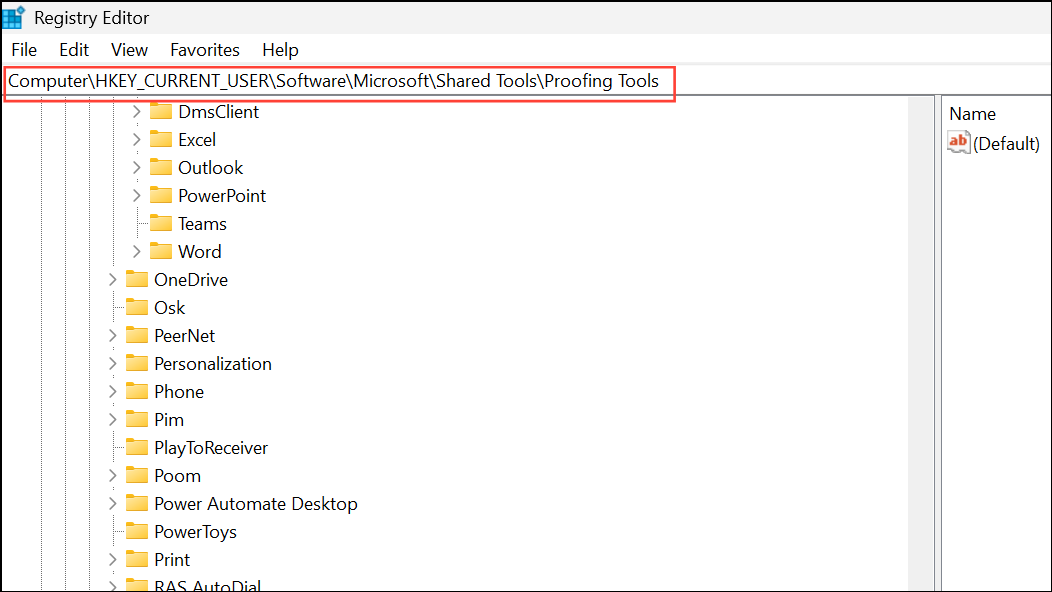
Task: Click the Outlook folder icon
Action: coord(160,167)
